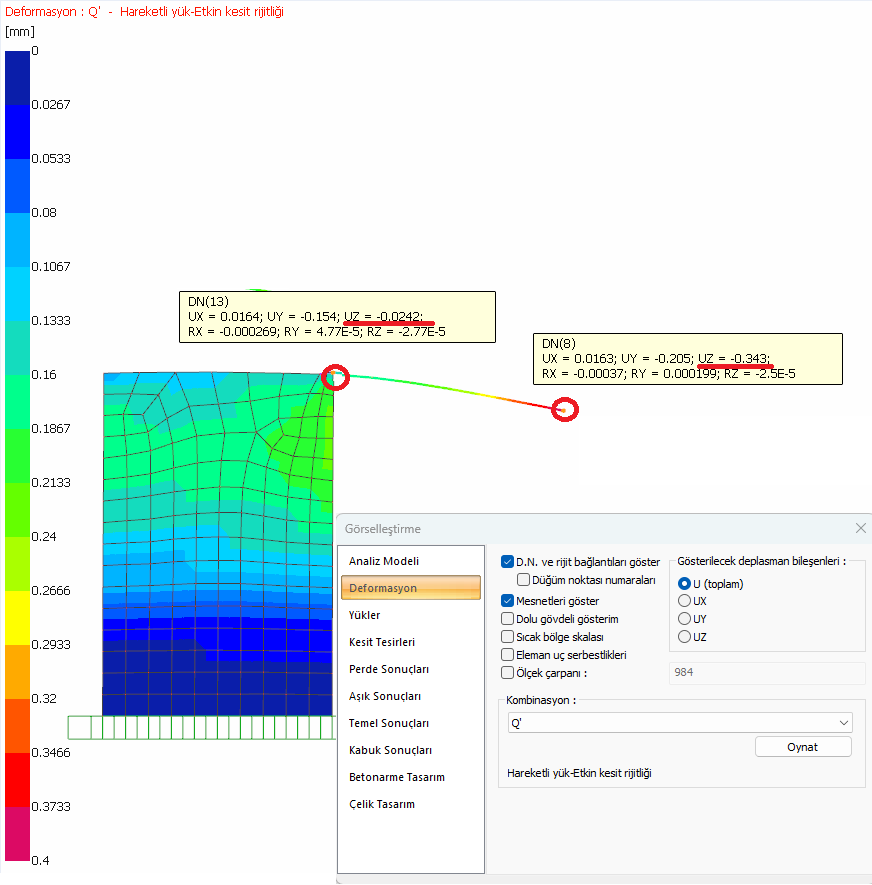Image resolution: width=872 pixels, height=885 pixels.
Task: Switch to Kesit Tesirleri section
Action: (x=382, y=642)
